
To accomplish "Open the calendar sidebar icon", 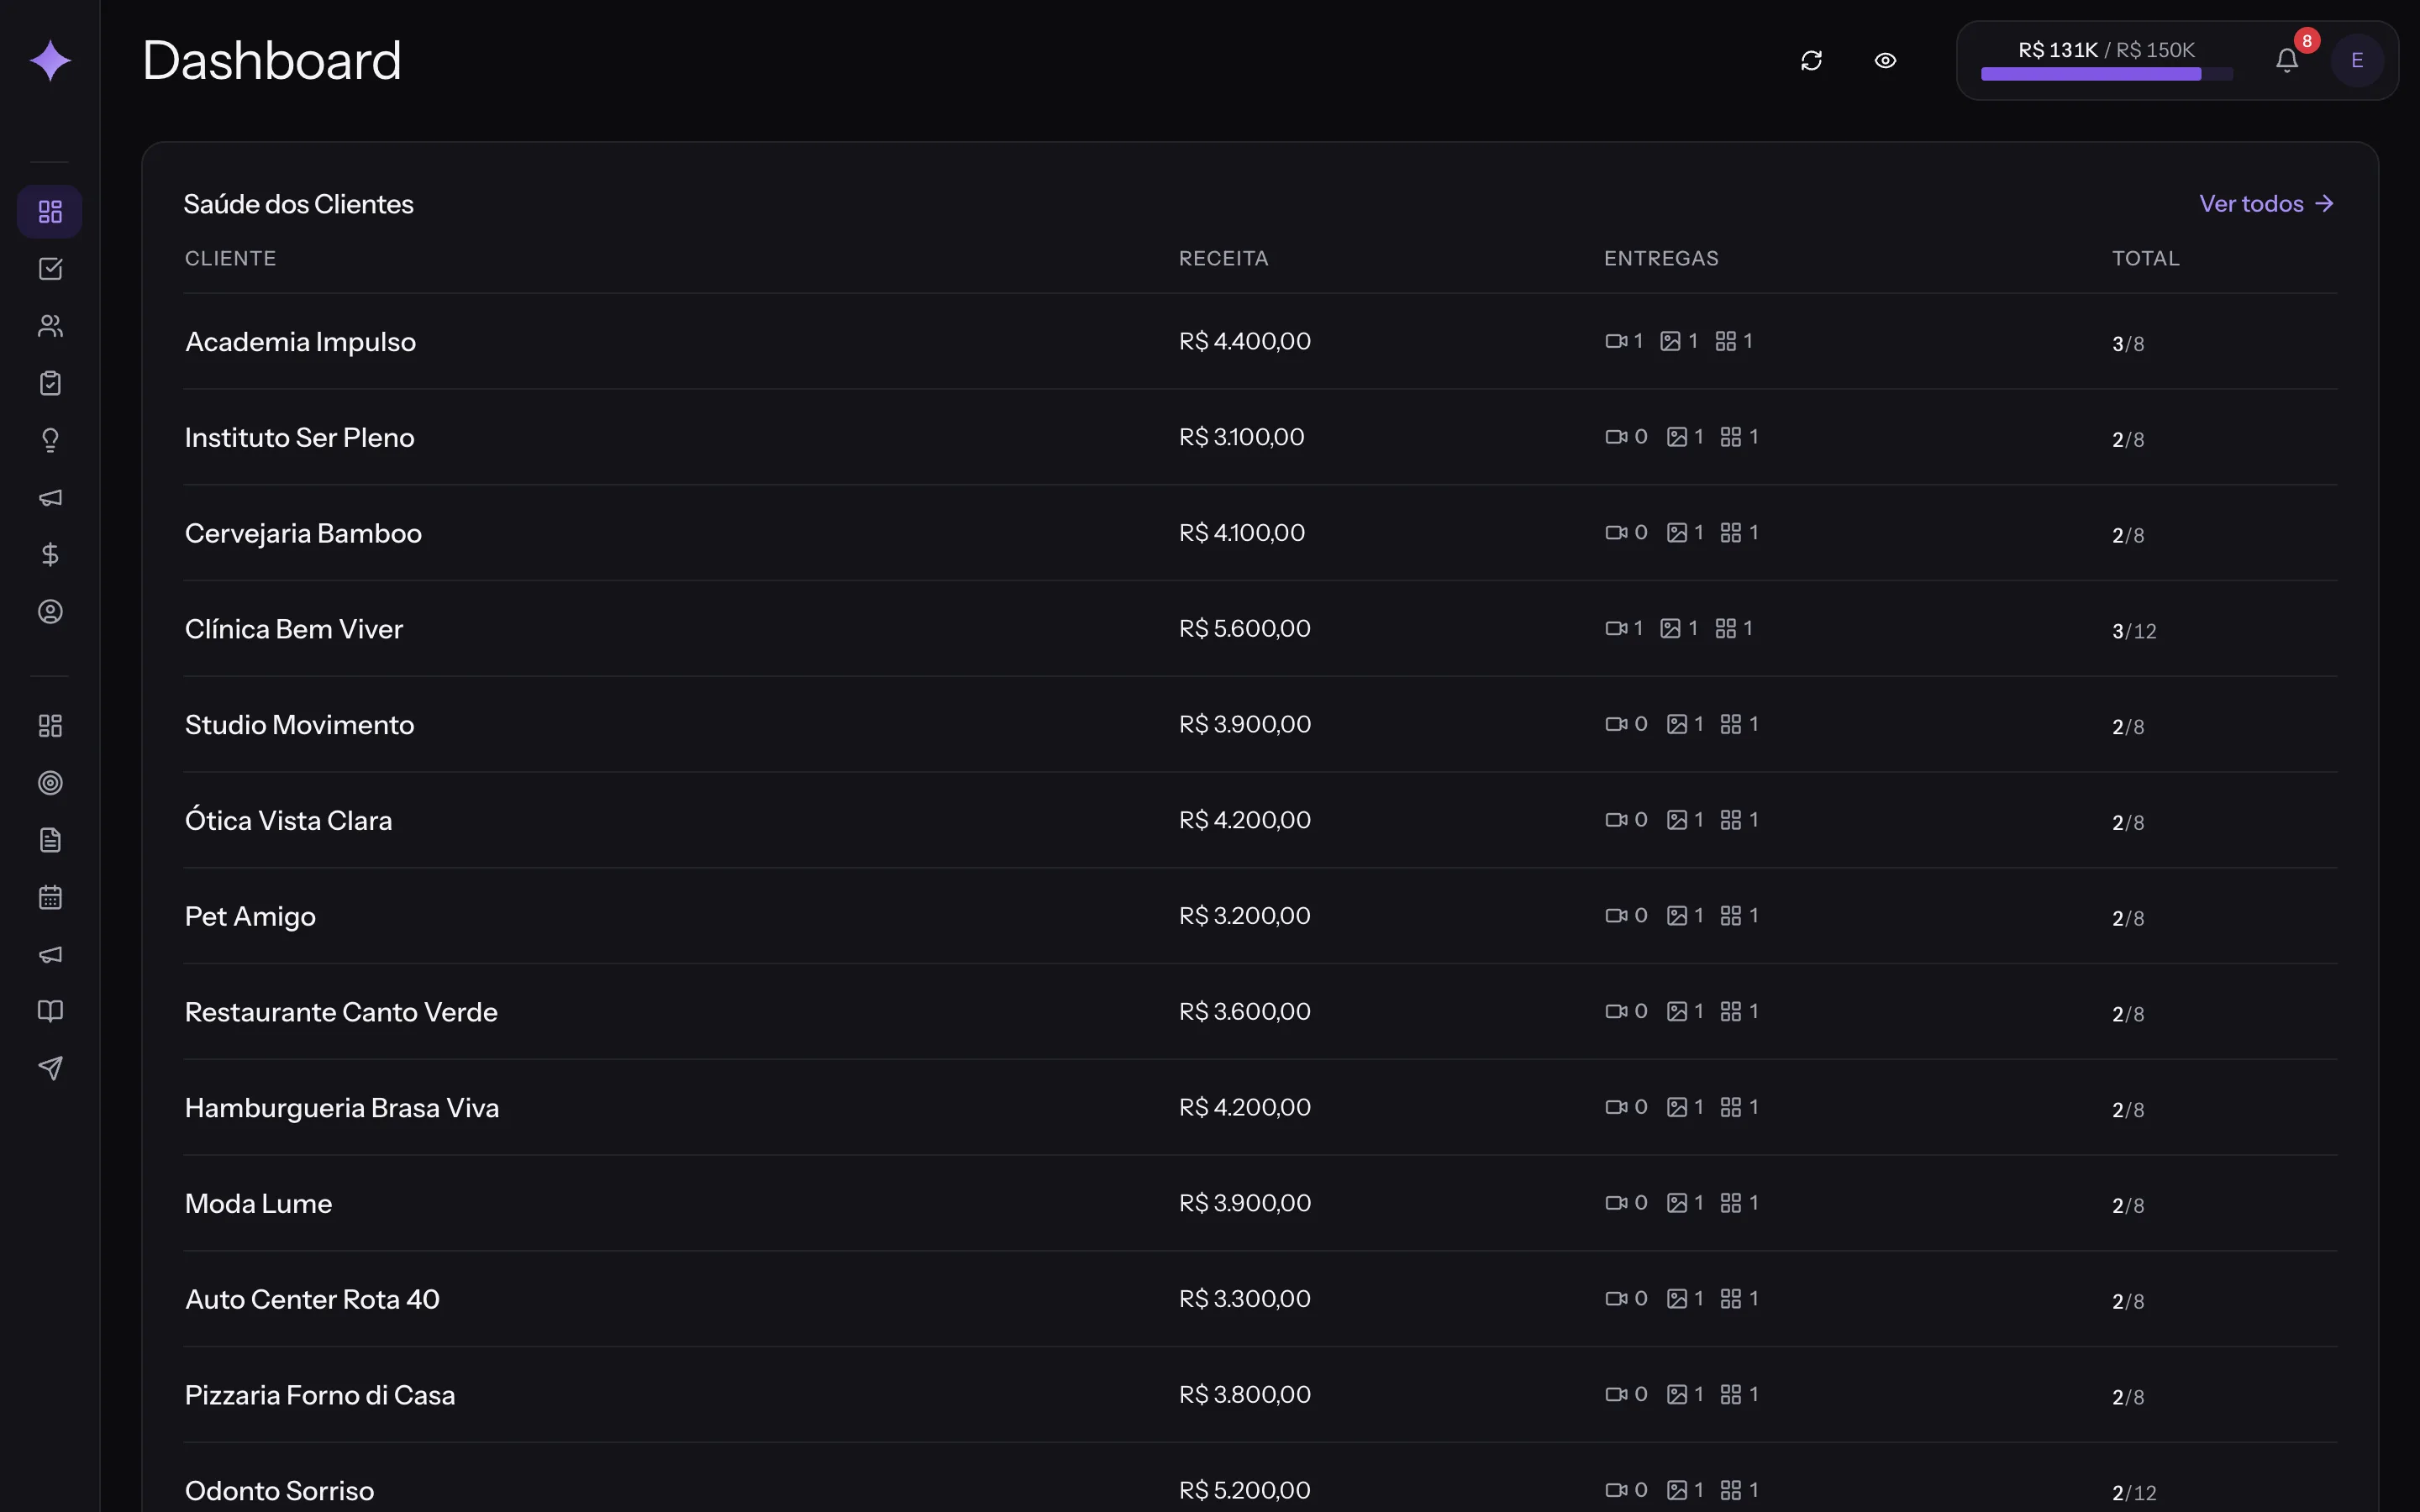I will pyautogui.click(x=50, y=897).
